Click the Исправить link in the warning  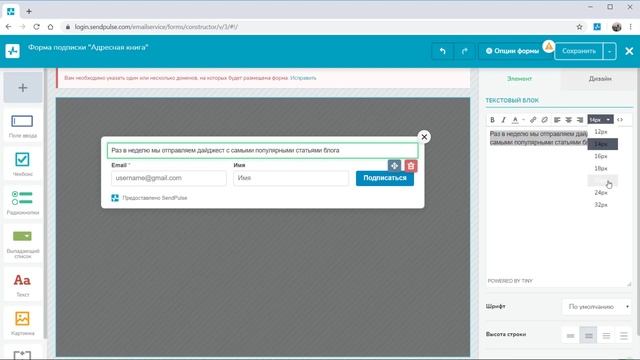coord(303,78)
